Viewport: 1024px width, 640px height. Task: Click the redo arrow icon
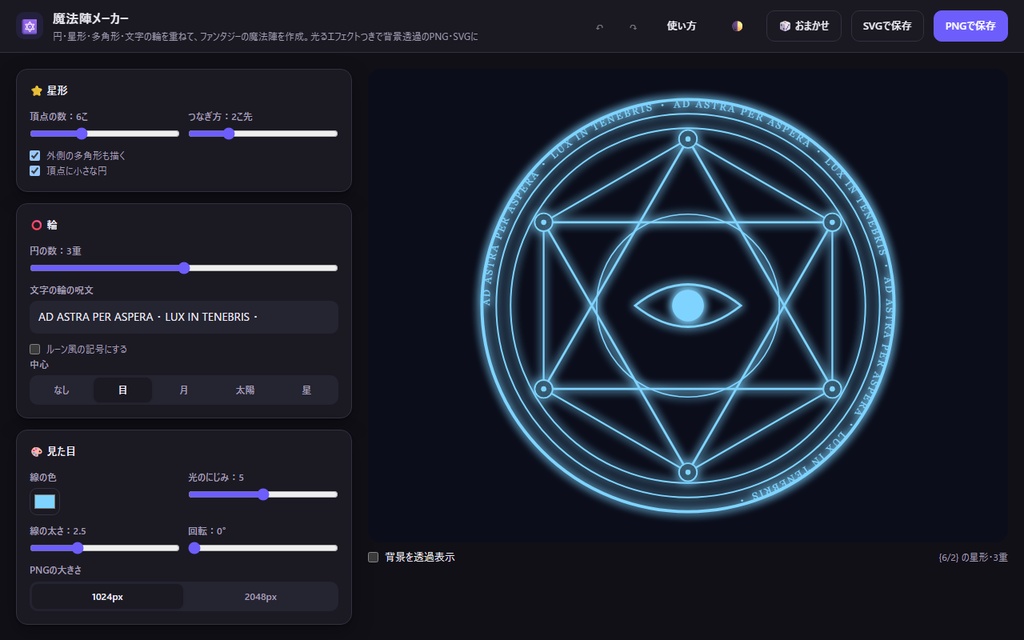633,27
